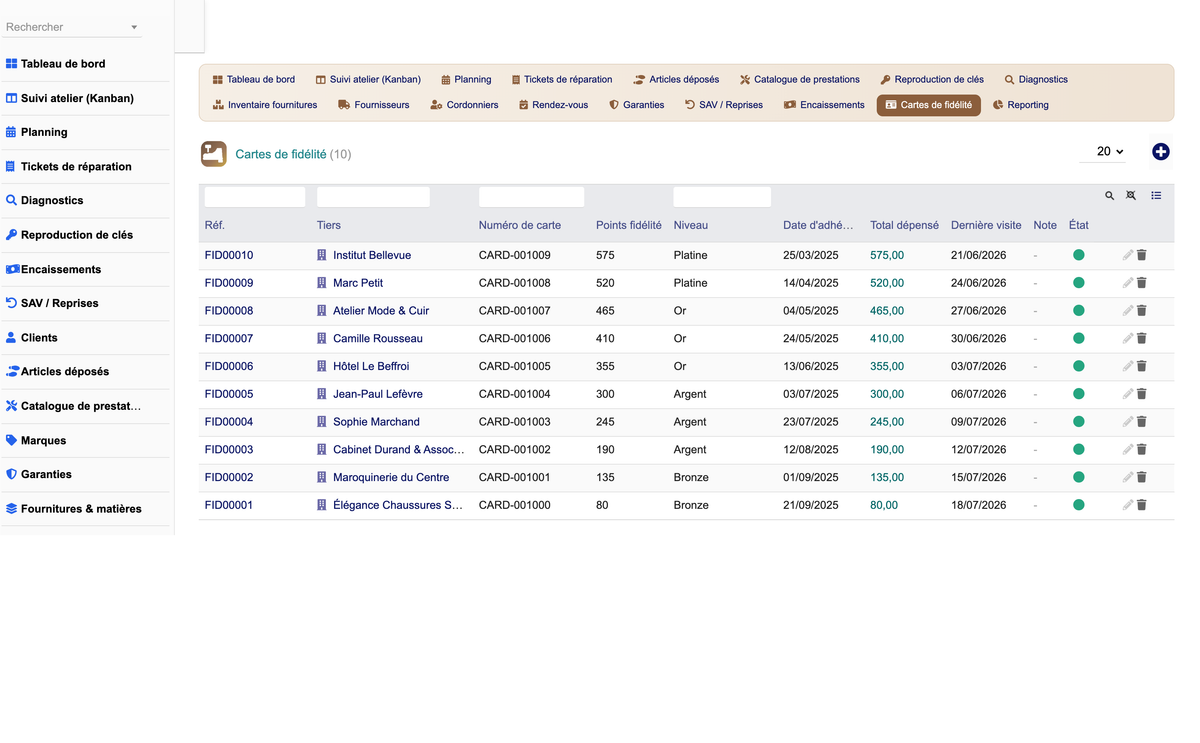This screenshot has height=743, width=1200.
Task: Delete loyalty card FID00010 with trash icon
Action: [x=1142, y=255]
